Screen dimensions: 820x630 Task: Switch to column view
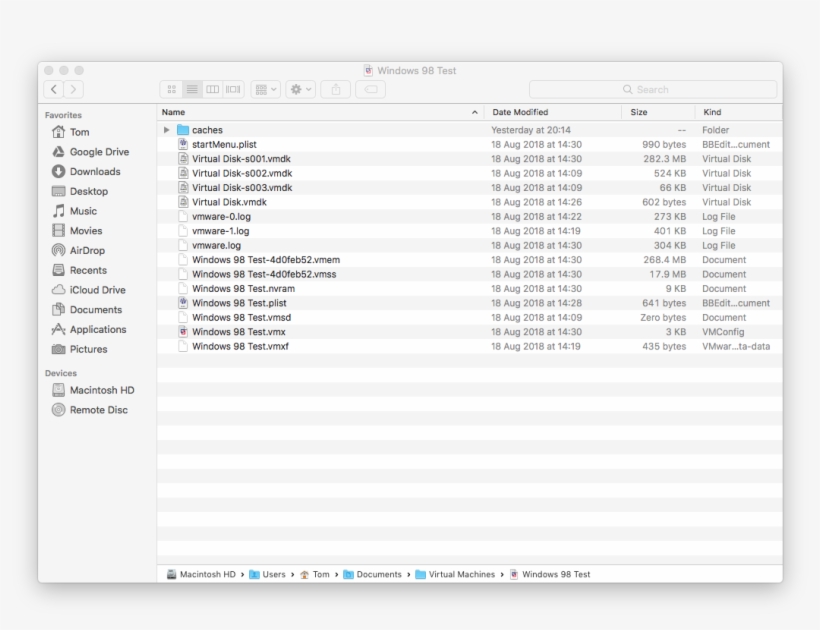pyautogui.click(x=212, y=89)
